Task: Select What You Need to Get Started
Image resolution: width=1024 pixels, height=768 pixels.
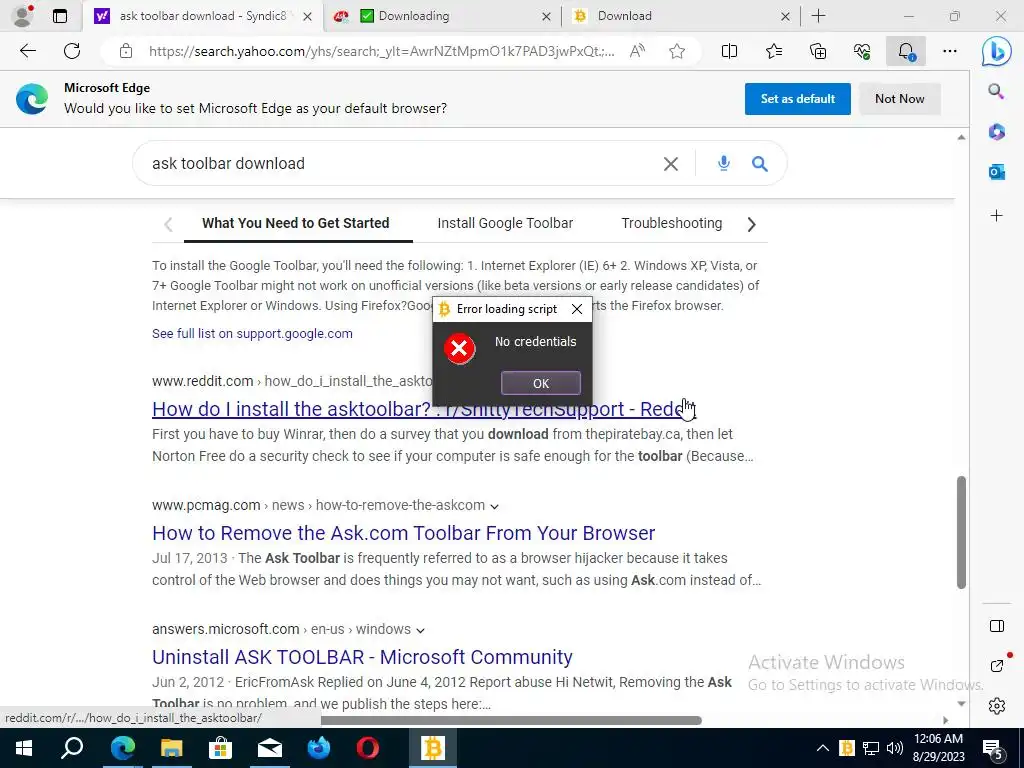Action: tap(295, 223)
